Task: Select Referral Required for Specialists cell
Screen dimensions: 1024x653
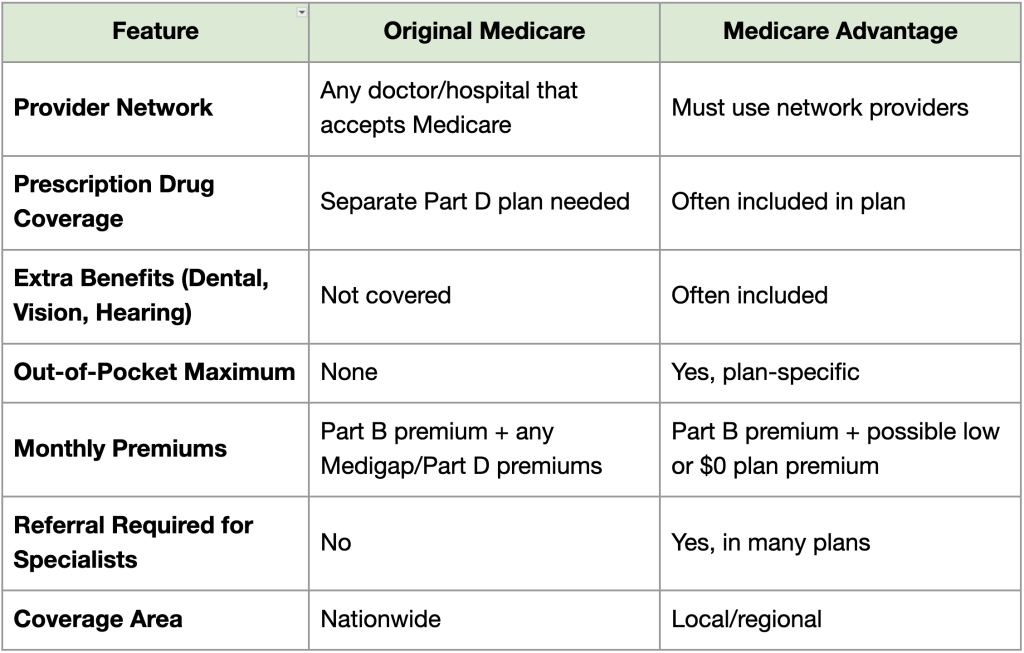Action: coord(133,543)
